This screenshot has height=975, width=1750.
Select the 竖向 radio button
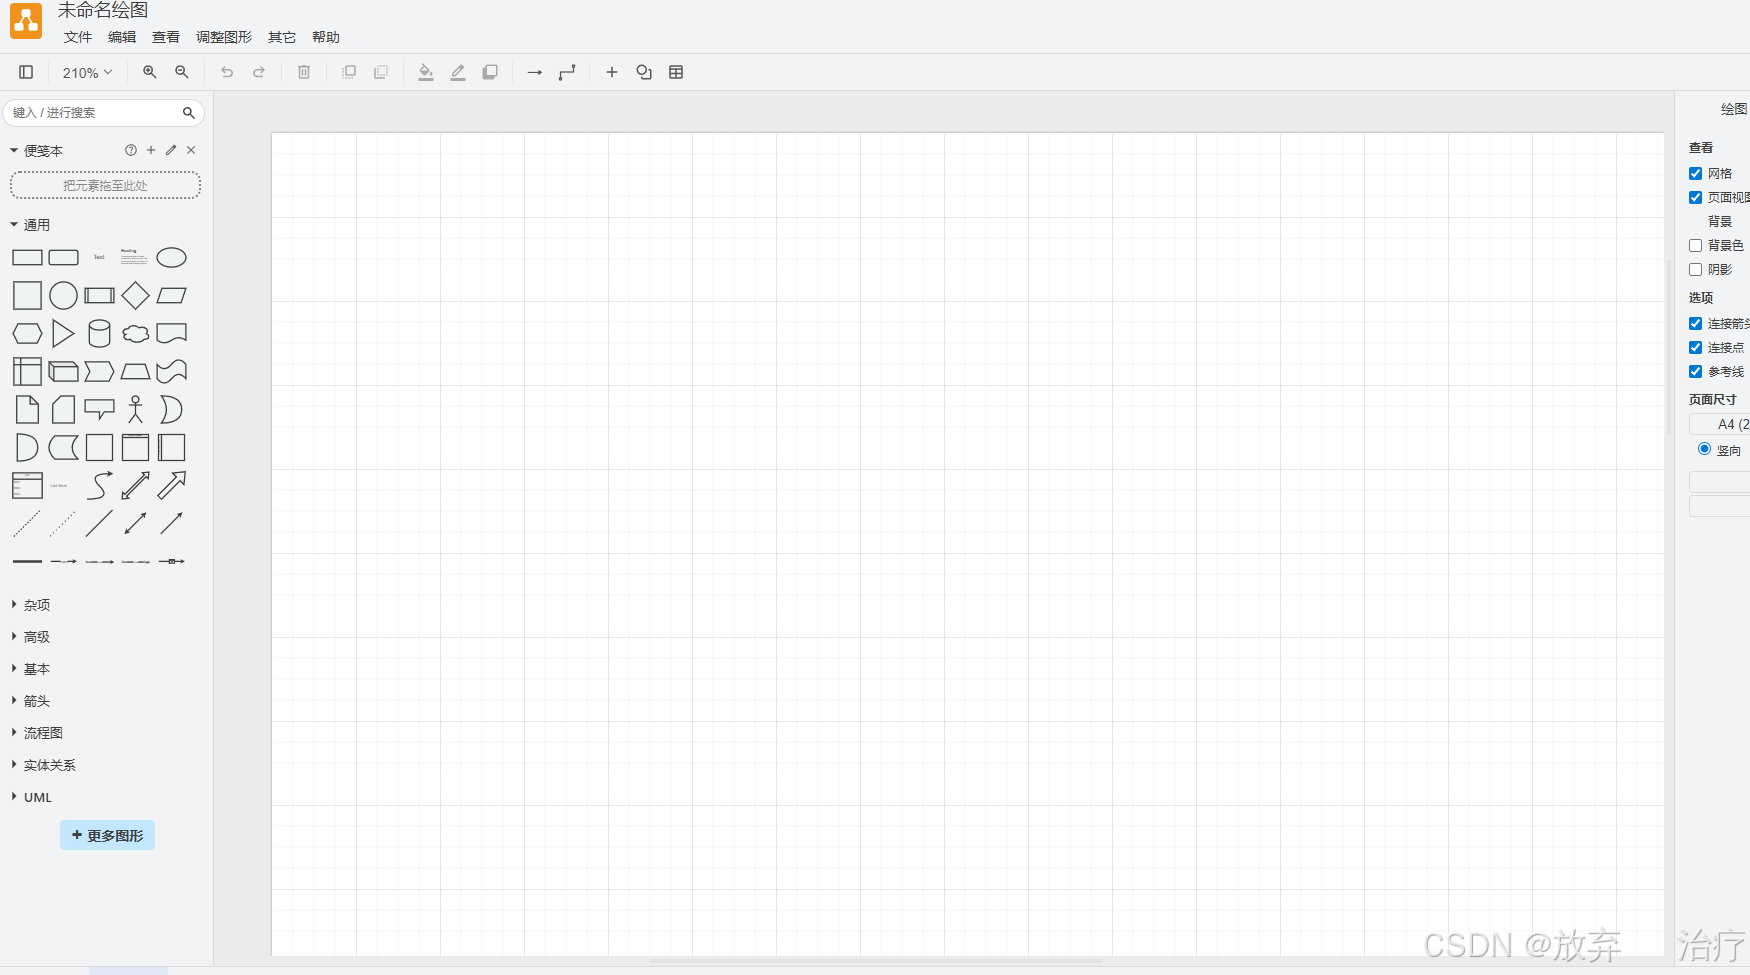[x=1705, y=449]
